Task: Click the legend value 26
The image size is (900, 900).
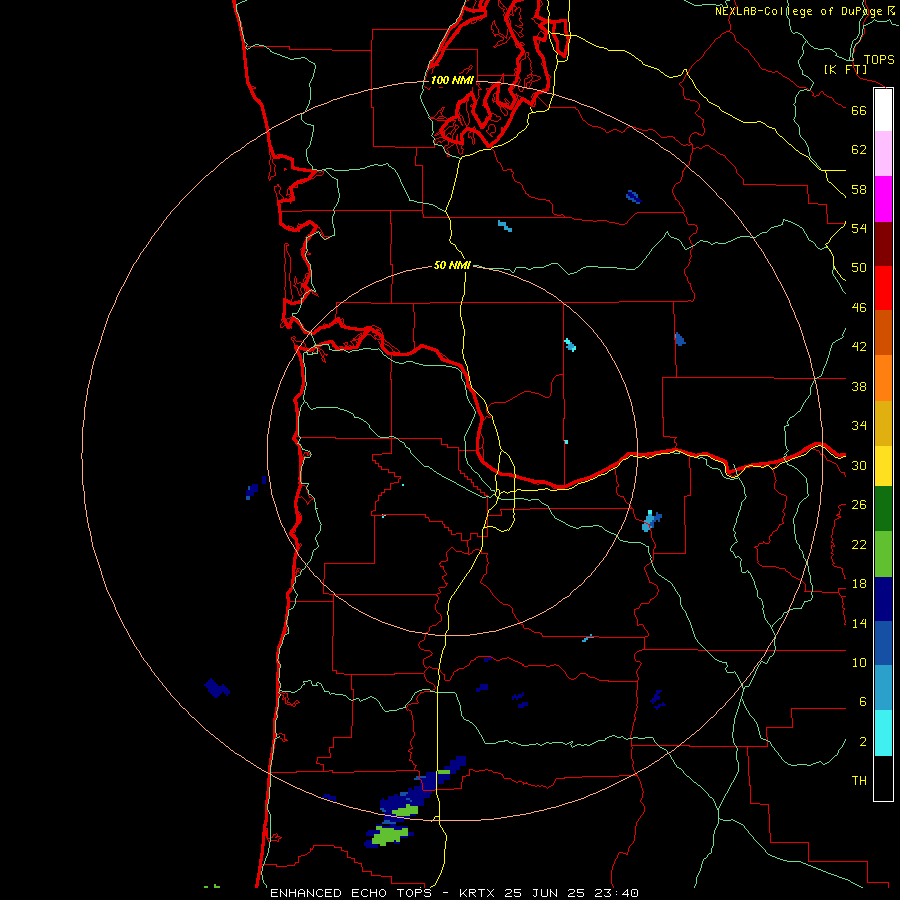Action: (859, 505)
